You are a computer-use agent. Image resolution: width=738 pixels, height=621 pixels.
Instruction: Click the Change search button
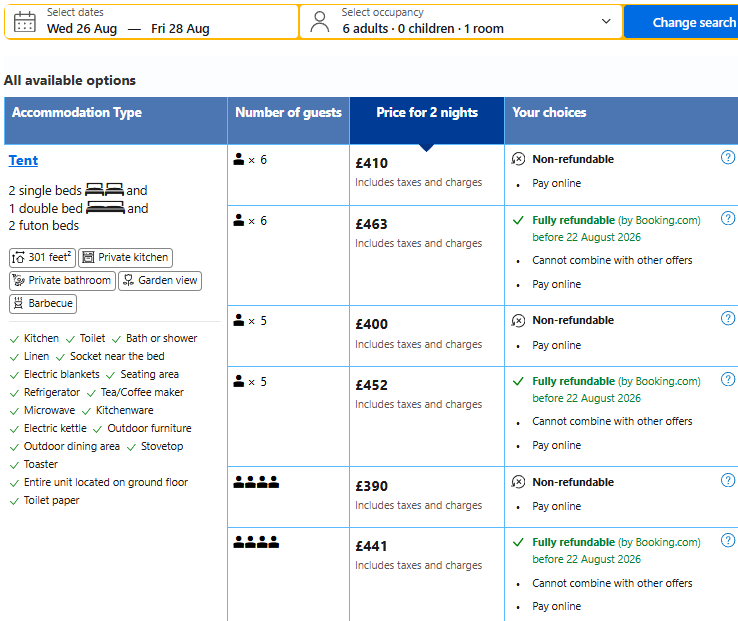[x=681, y=22]
